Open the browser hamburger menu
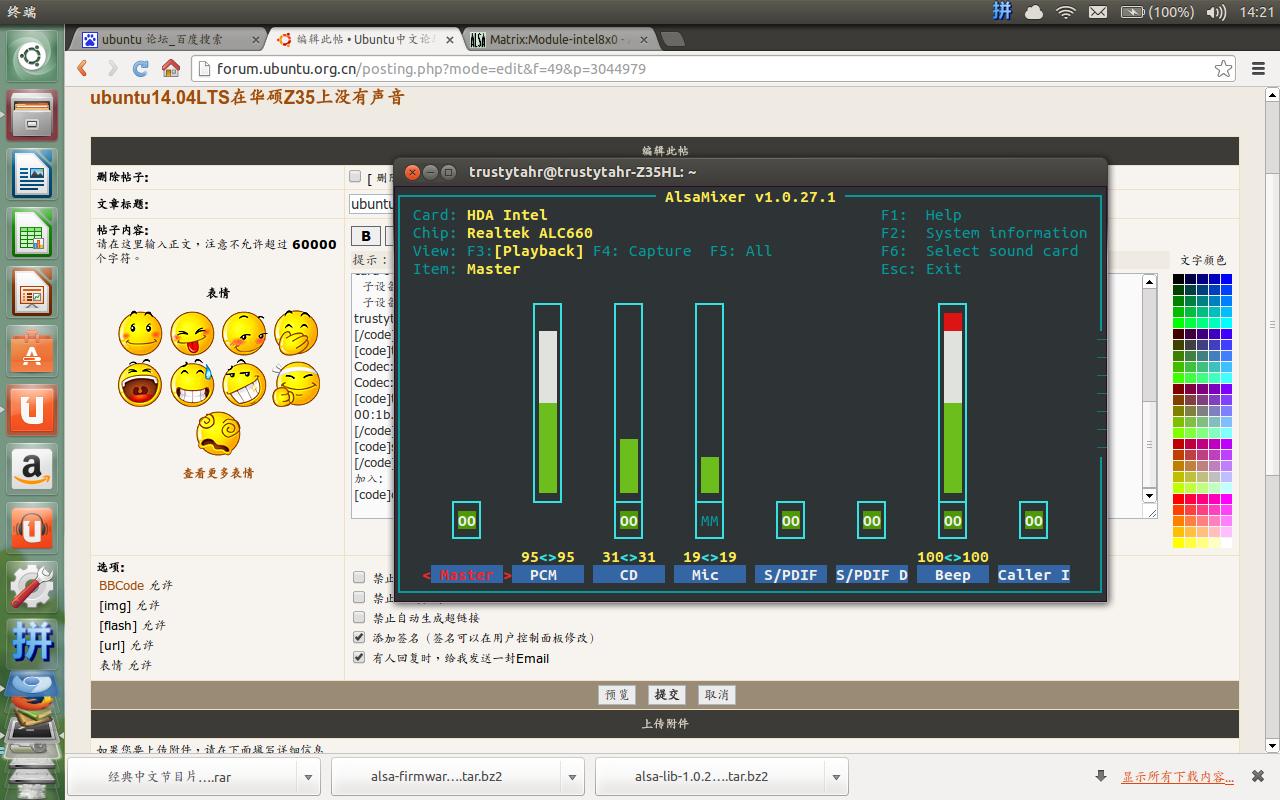Screen dimensions: 1280x800 click(1258, 69)
